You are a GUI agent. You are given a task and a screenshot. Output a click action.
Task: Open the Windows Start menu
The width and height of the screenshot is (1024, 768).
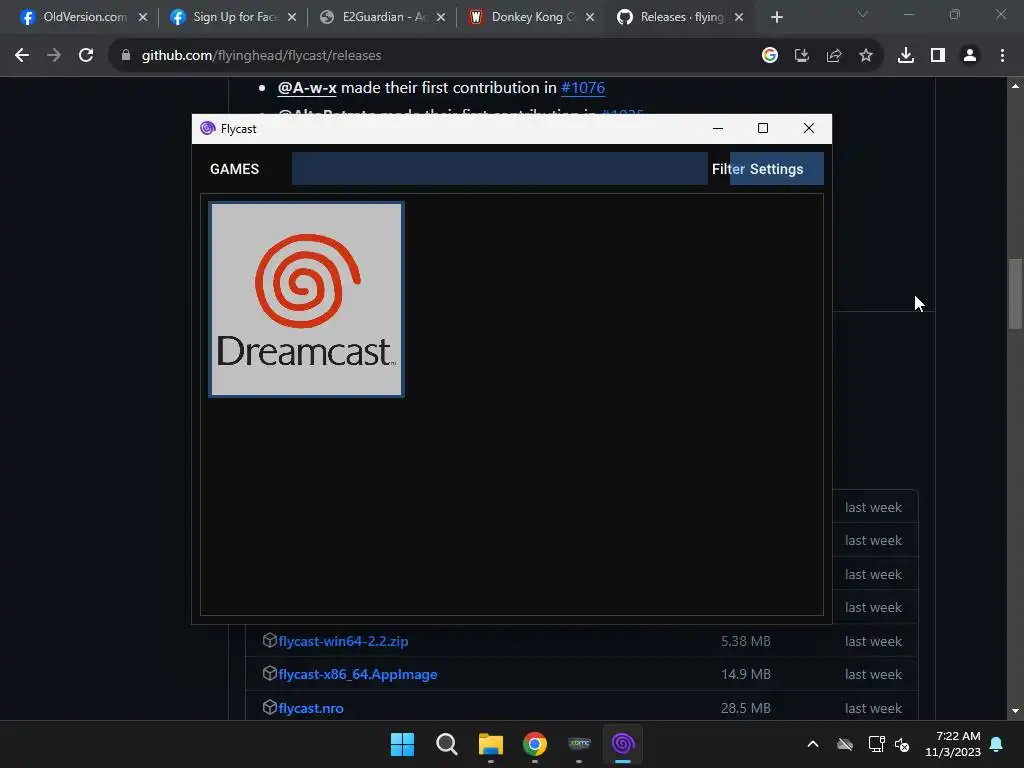[402, 744]
